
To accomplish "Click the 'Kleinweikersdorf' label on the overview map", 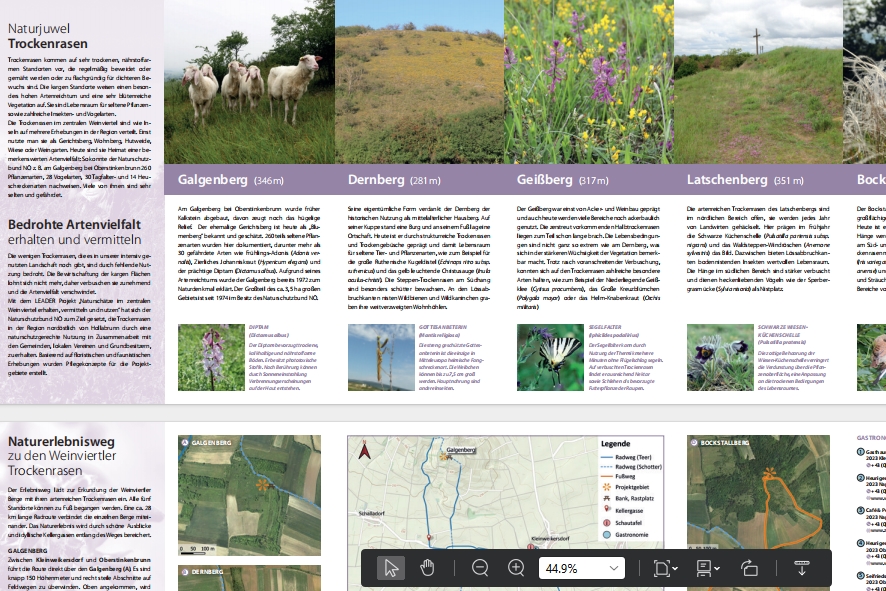I will pyautogui.click(x=549, y=538).
